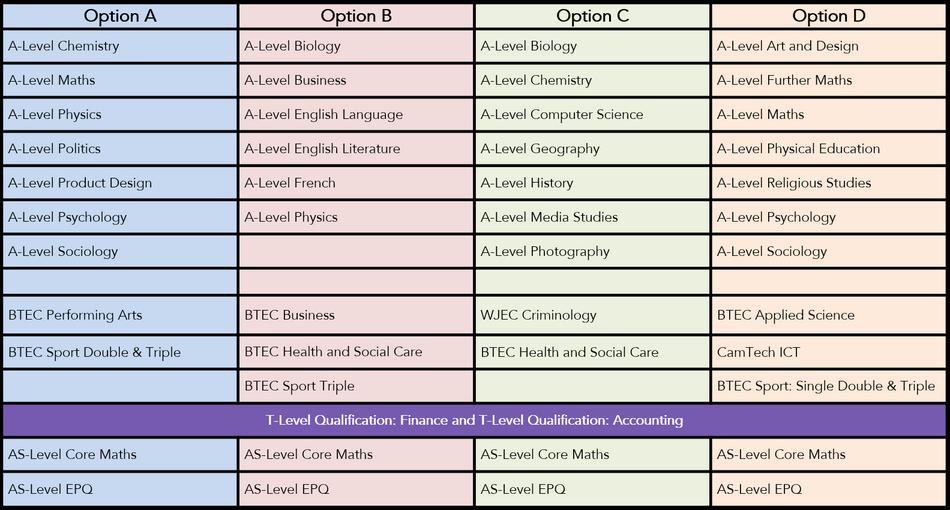Click A-Level Media Studies entry
The width and height of the screenshot is (950, 510).
549,217
